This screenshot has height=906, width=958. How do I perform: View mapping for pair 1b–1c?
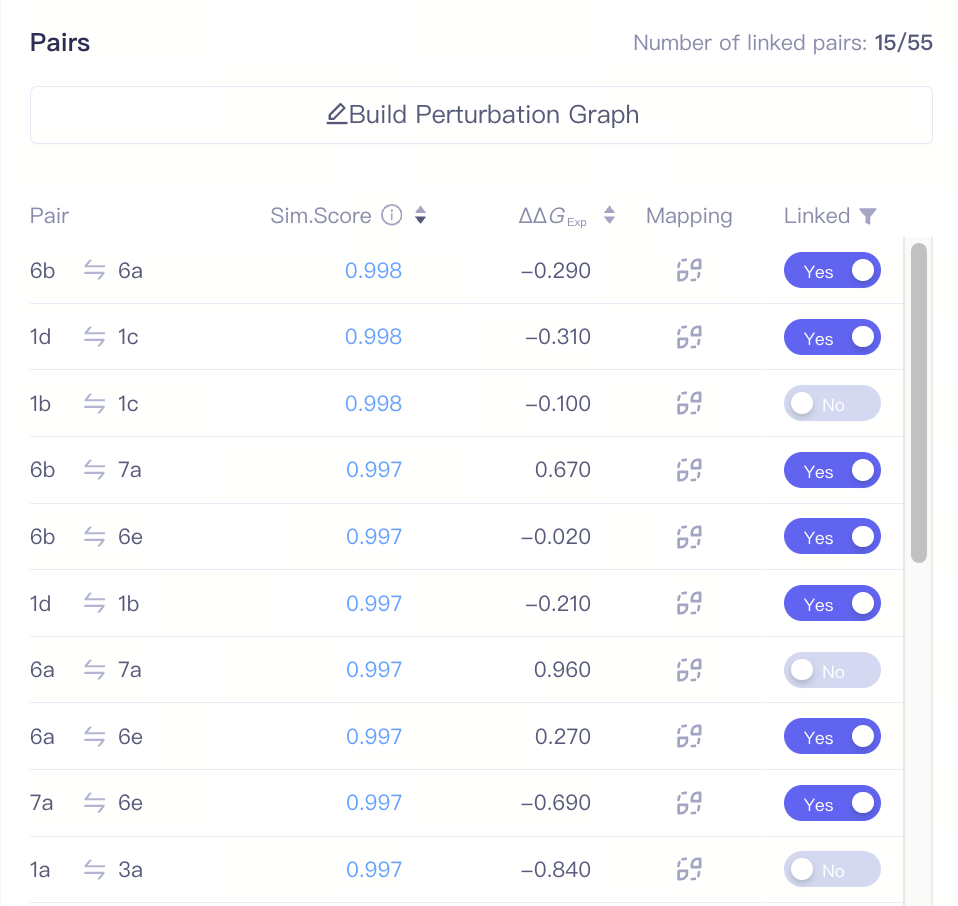click(x=689, y=403)
